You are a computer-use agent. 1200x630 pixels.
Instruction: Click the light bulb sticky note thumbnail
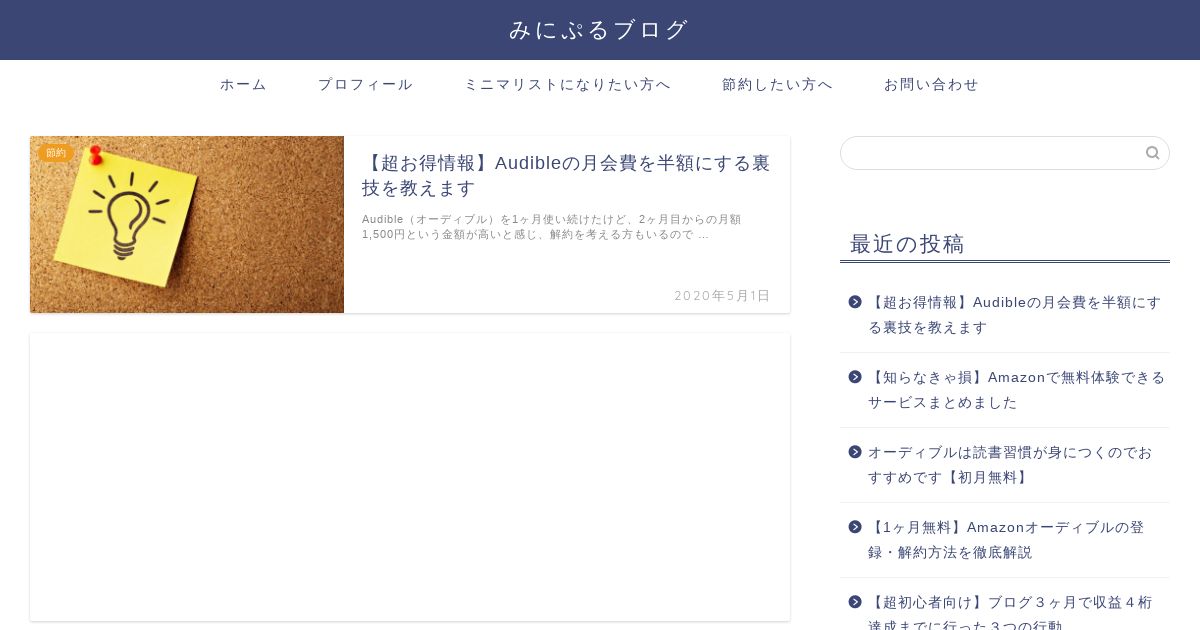187,224
